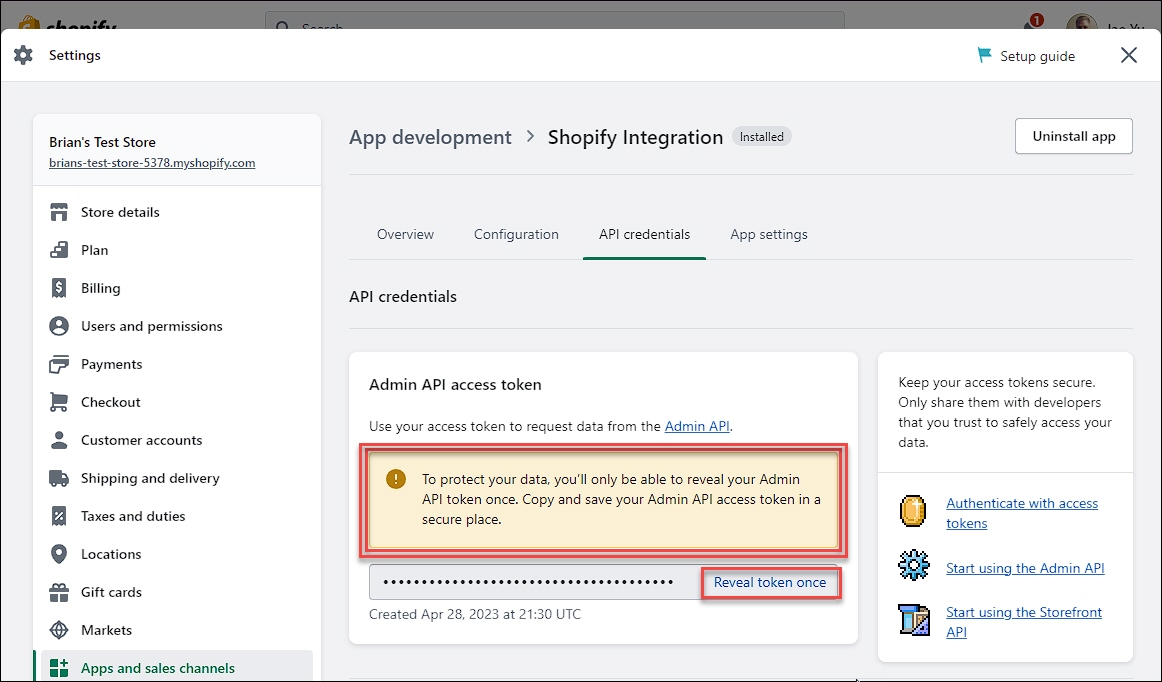Click the 'Shopify Integration' app title

click(x=635, y=137)
